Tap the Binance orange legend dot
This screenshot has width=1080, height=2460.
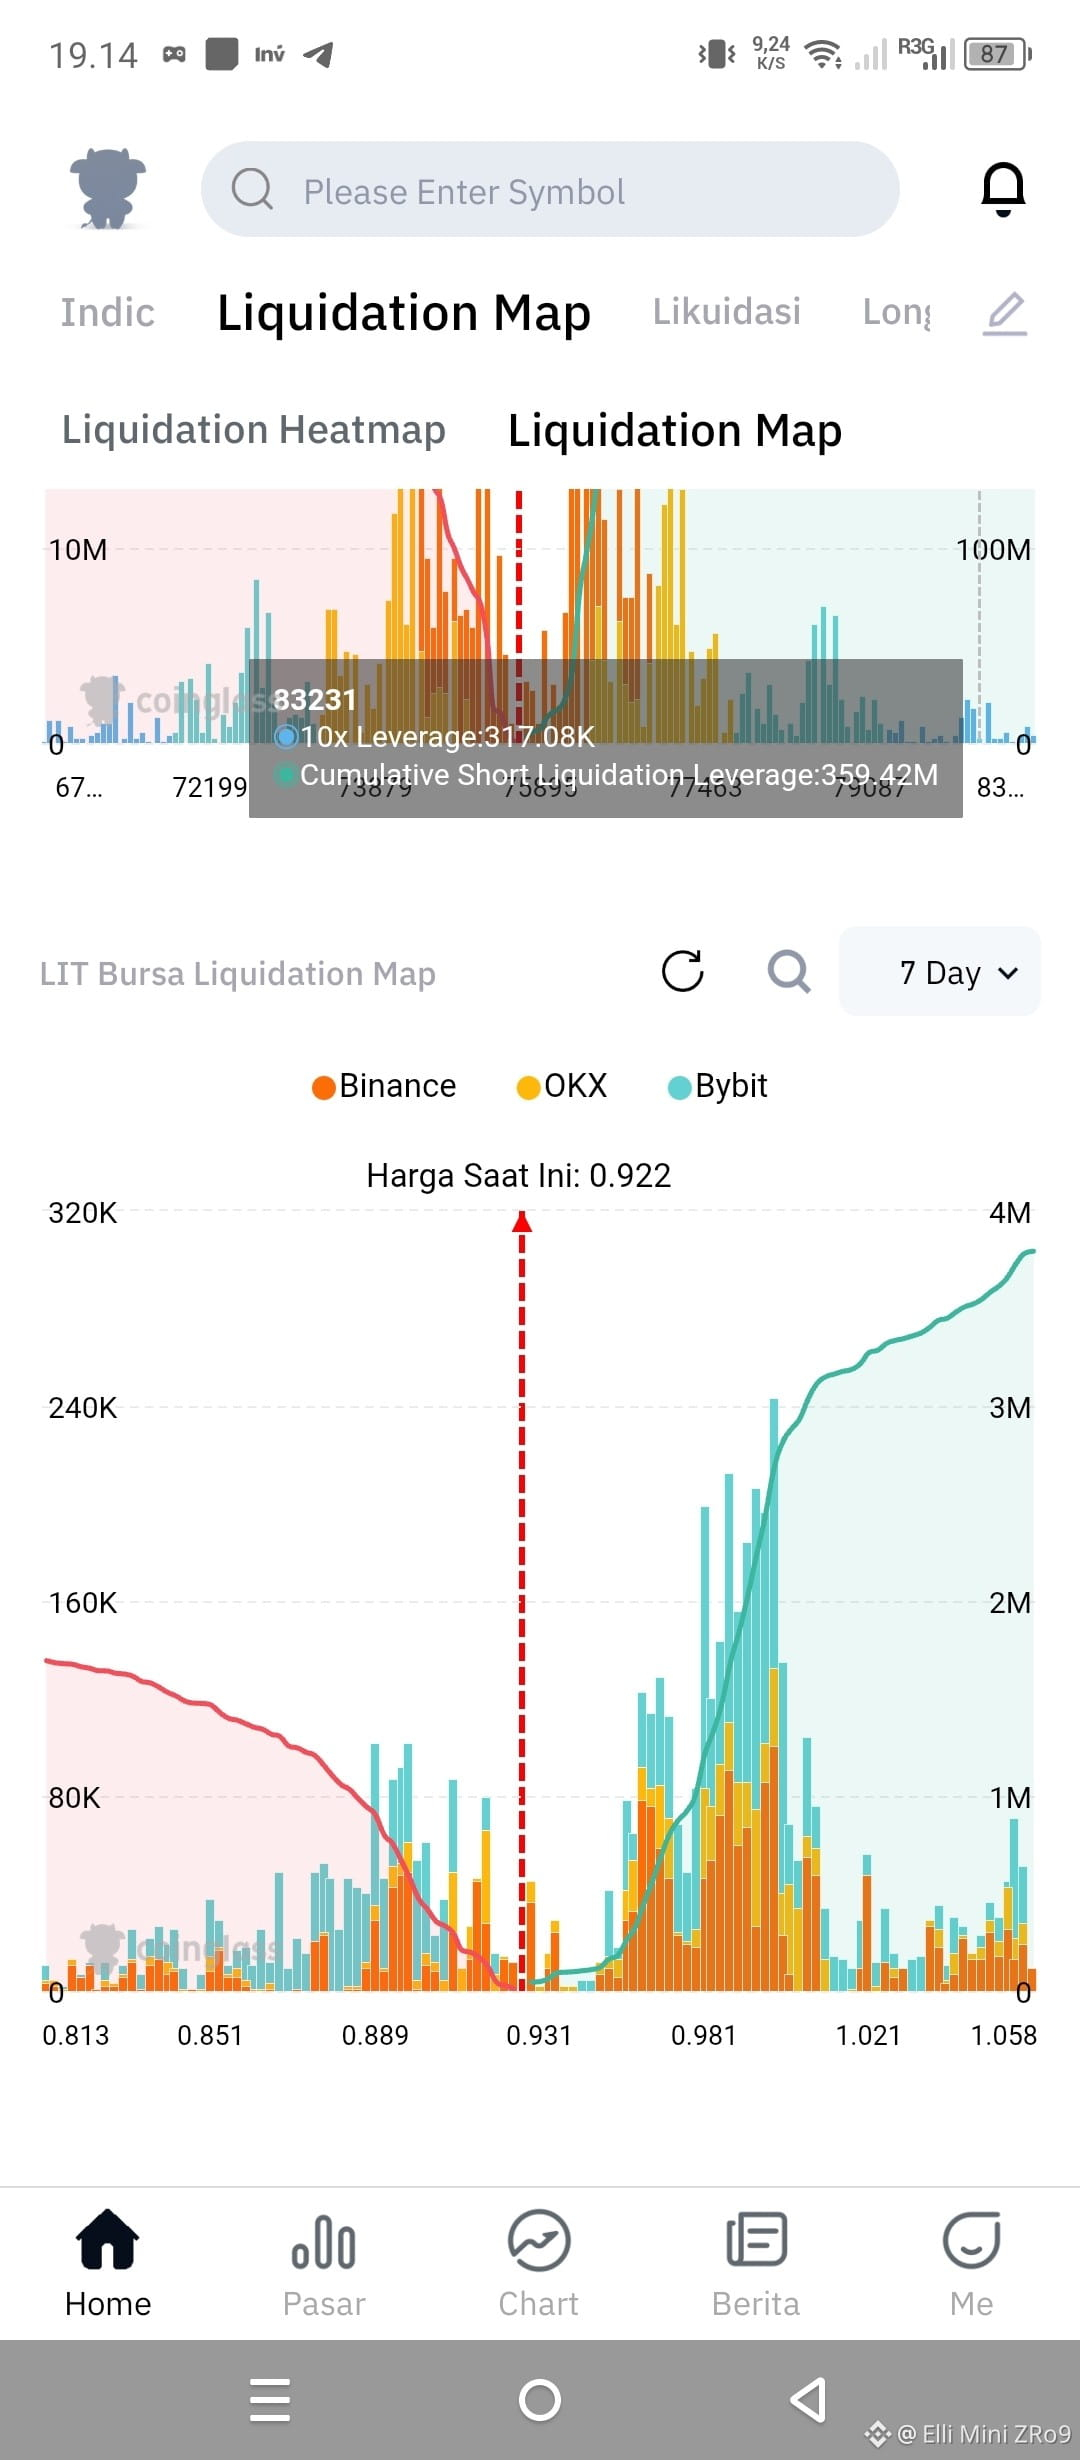(323, 1088)
